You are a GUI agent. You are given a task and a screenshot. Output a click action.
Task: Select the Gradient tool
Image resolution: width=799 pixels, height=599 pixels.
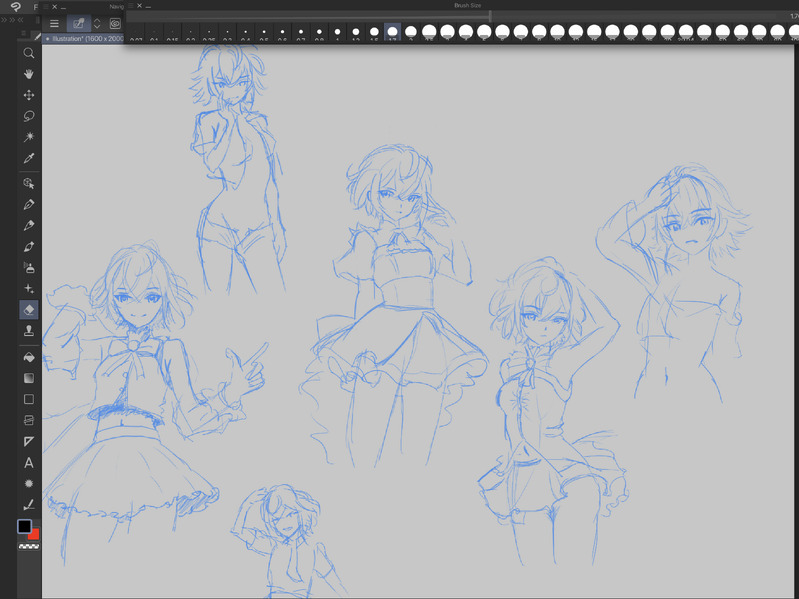(x=29, y=378)
